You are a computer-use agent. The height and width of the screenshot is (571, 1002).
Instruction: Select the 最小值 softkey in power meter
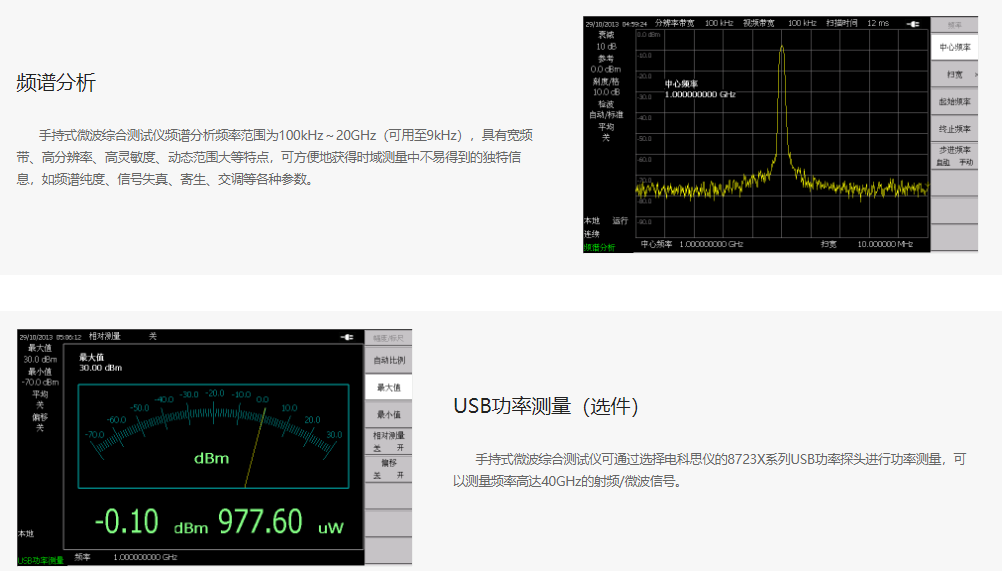point(388,414)
